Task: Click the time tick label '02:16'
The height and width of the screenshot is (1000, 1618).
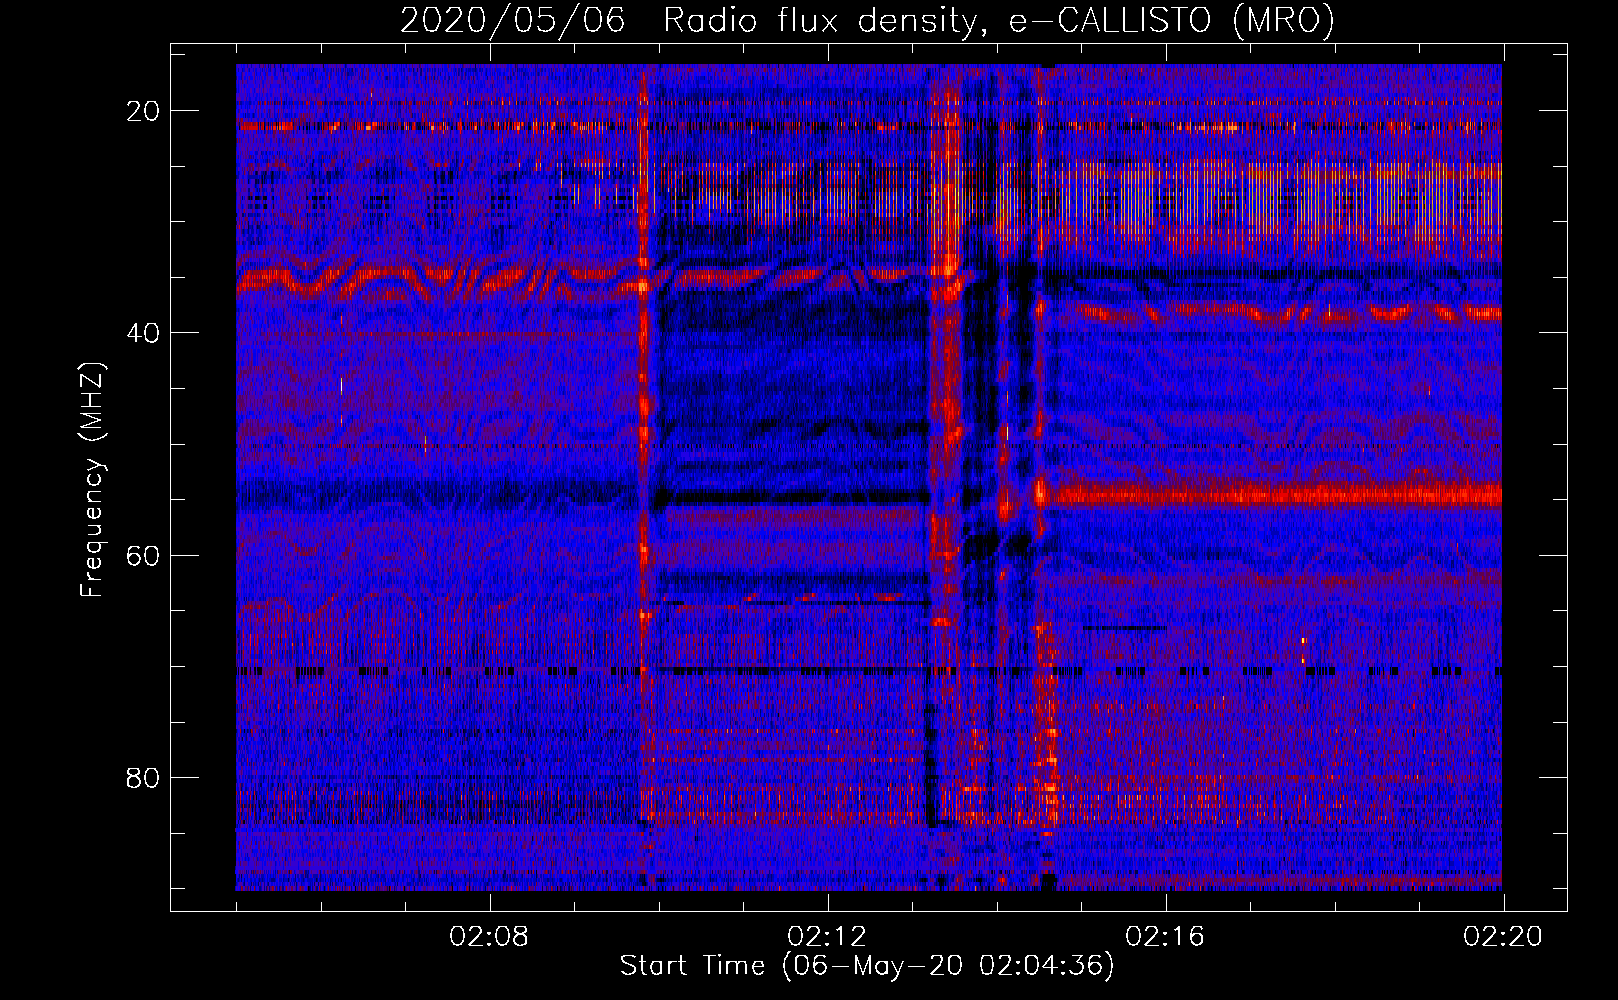Action: (1165, 937)
